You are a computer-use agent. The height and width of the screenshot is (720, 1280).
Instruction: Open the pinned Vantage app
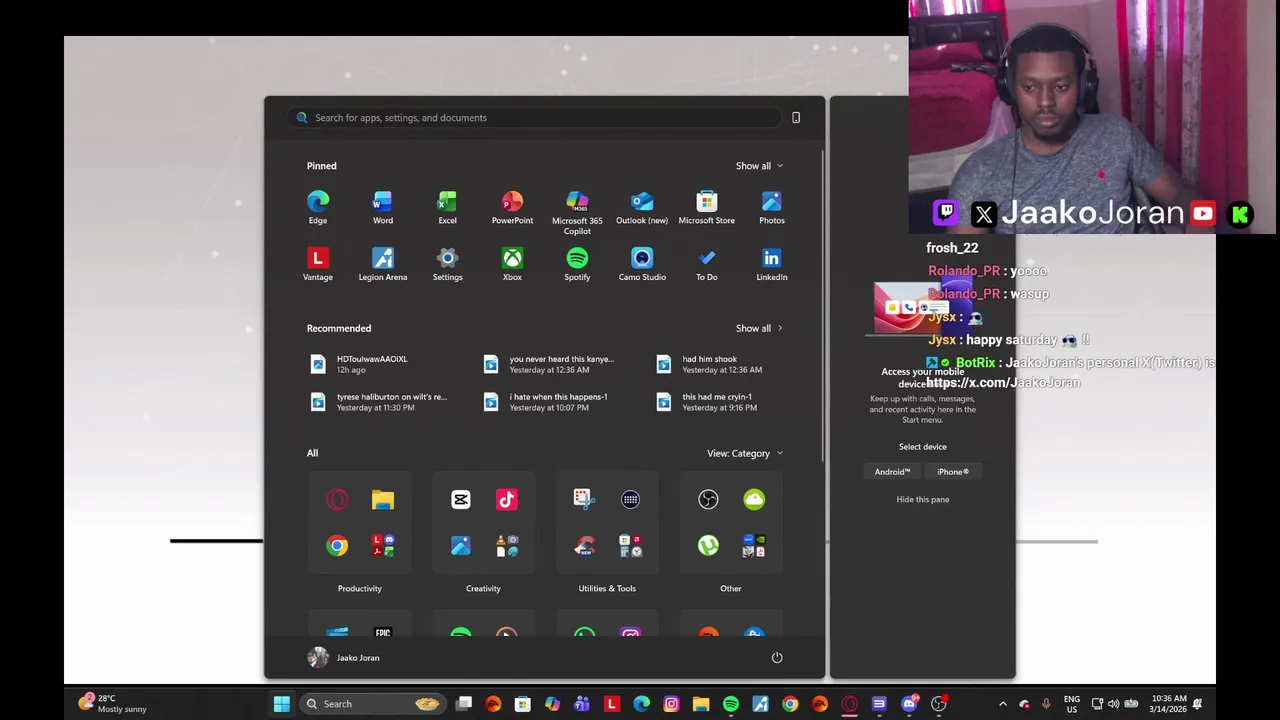tap(318, 265)
